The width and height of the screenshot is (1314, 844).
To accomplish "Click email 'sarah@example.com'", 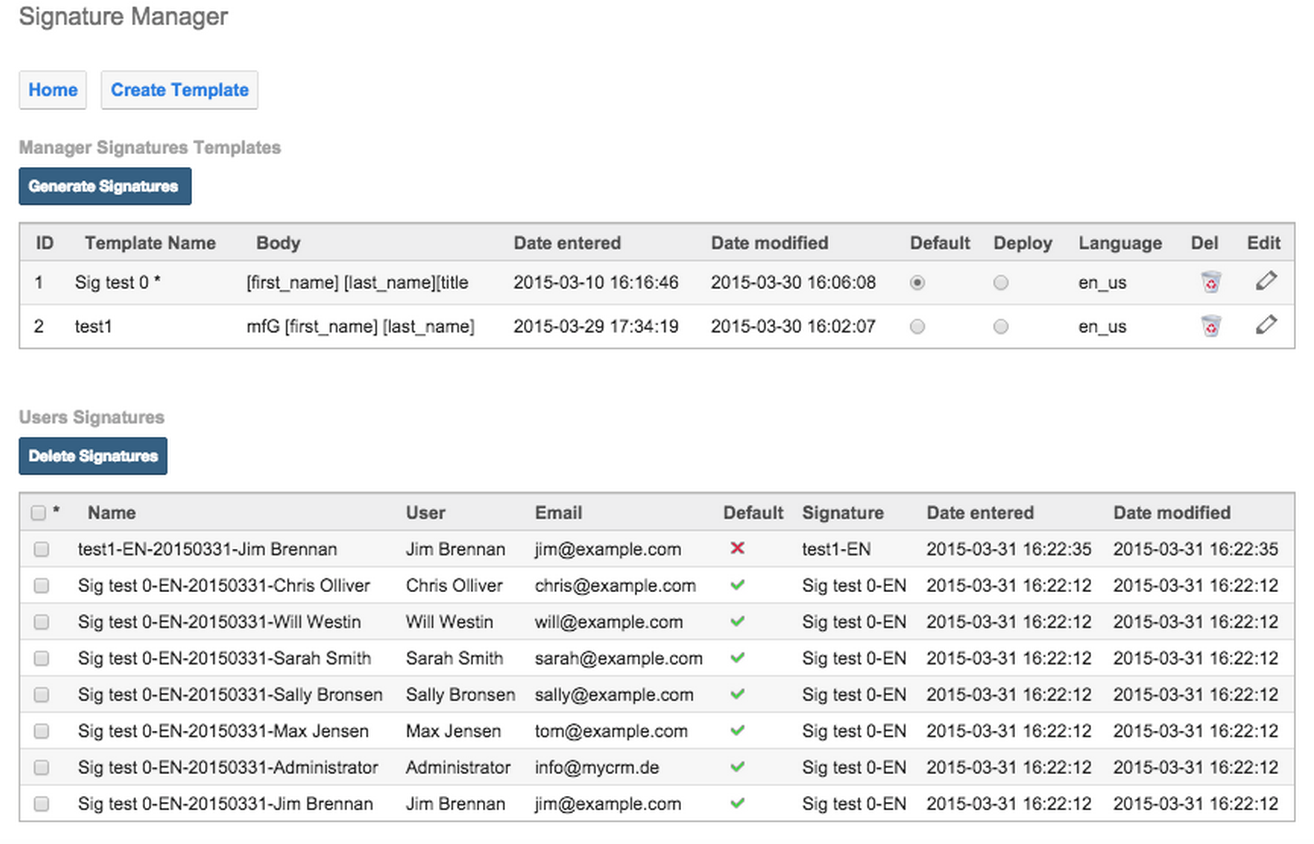I will pos(619,658).
